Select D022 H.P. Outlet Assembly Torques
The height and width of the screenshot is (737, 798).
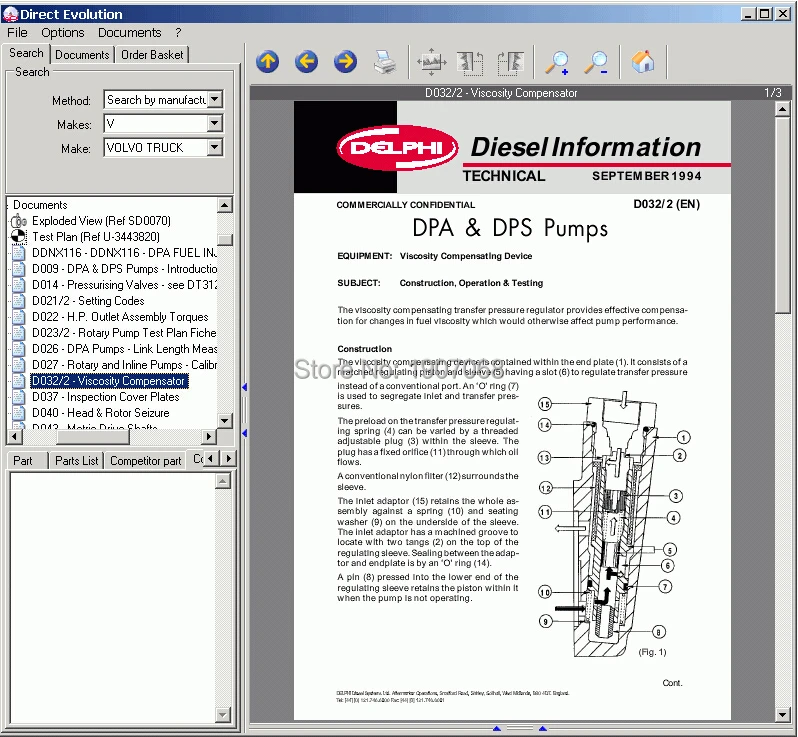[120, 317]
